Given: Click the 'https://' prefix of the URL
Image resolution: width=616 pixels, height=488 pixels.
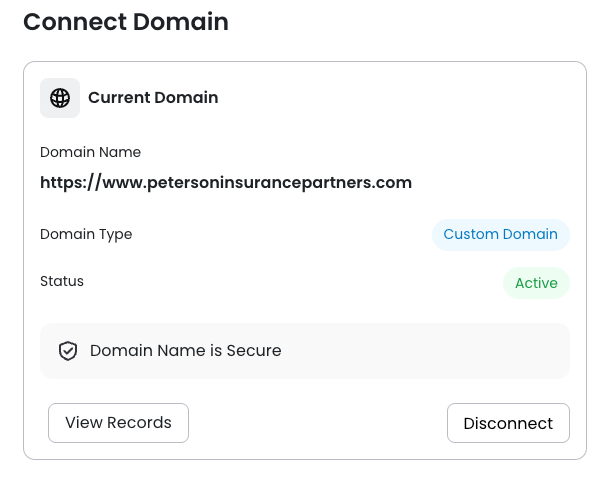Looking at the screenshot, I should tap(72, 183).
